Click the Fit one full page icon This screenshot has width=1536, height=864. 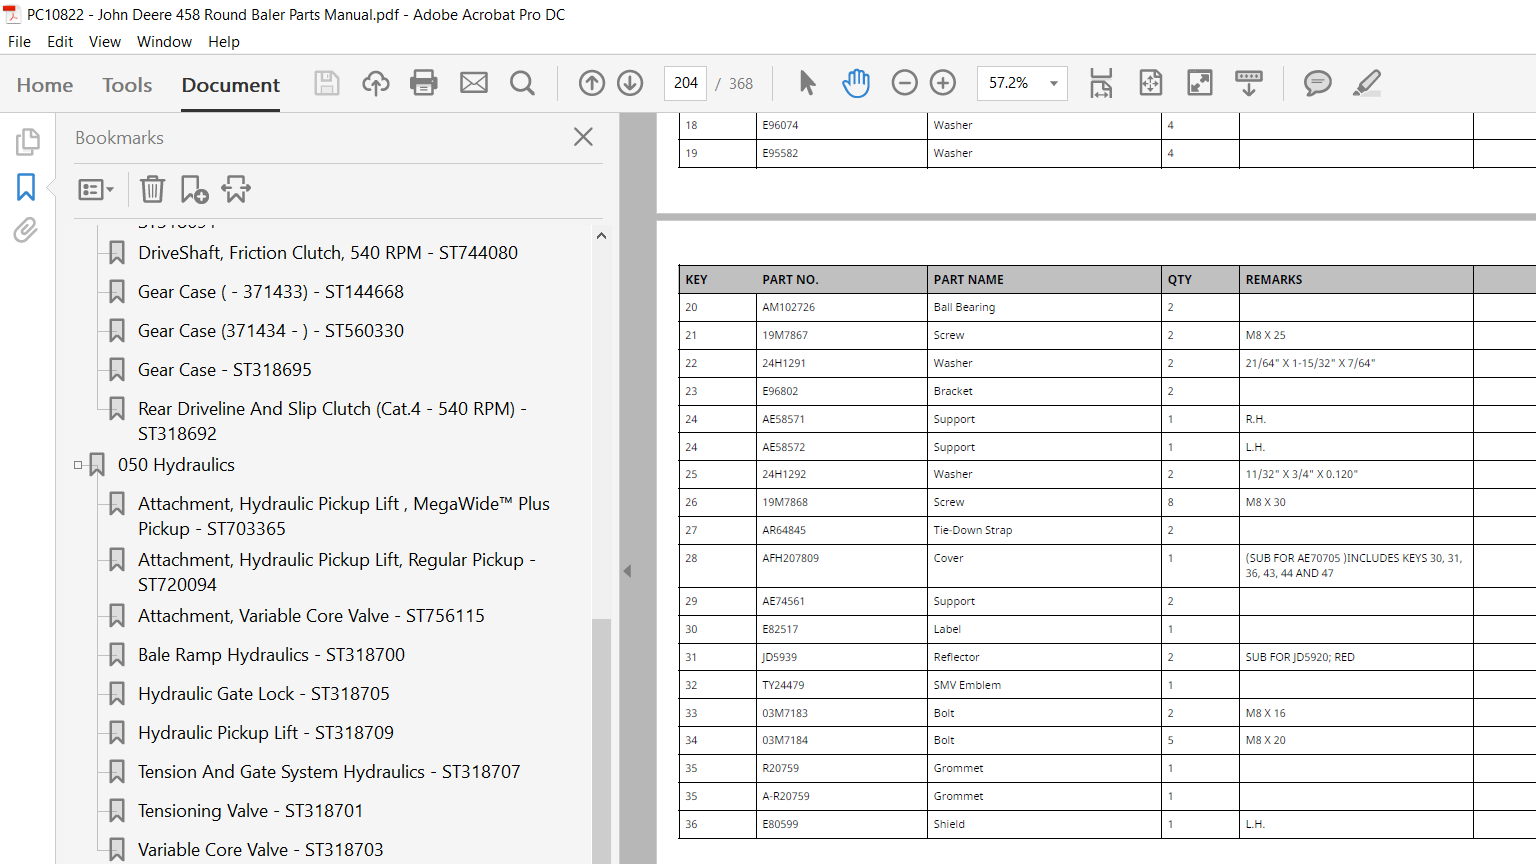pos(1151,83)
